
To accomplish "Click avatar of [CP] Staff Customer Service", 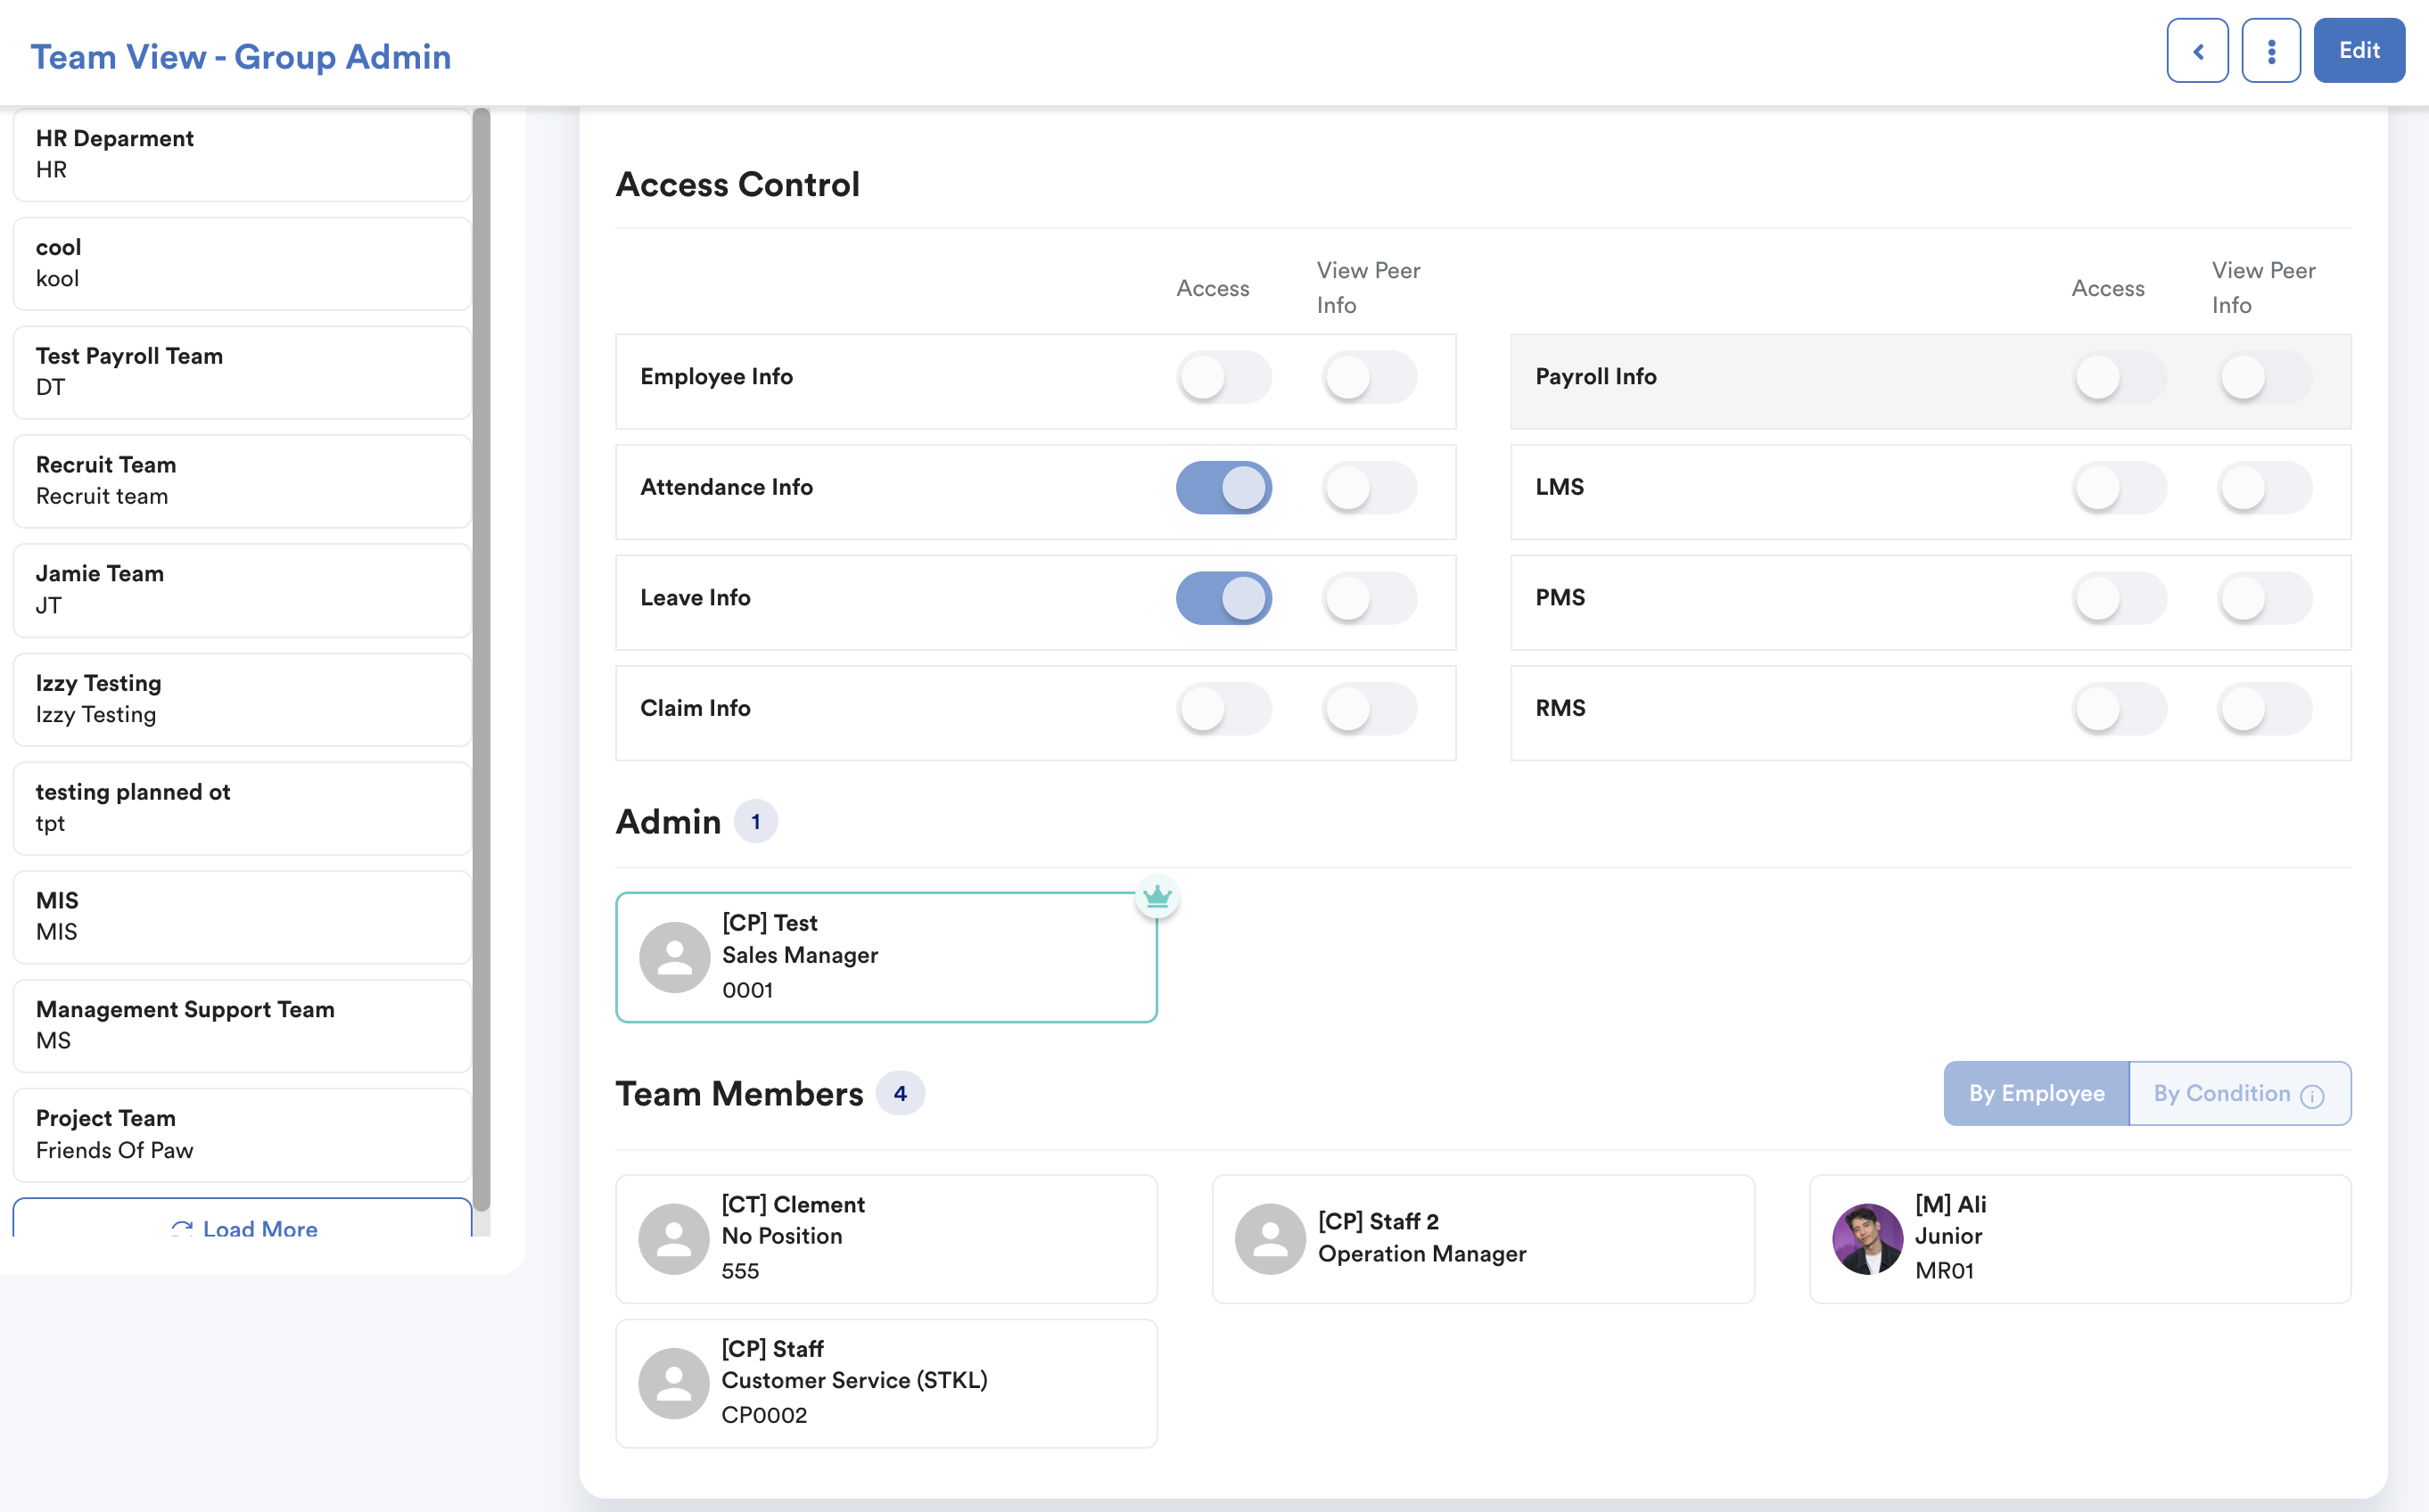I will point(674,1383).
